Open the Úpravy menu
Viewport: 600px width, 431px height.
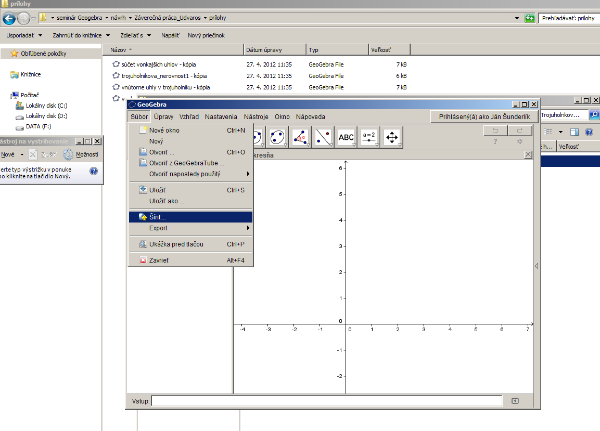163,117
